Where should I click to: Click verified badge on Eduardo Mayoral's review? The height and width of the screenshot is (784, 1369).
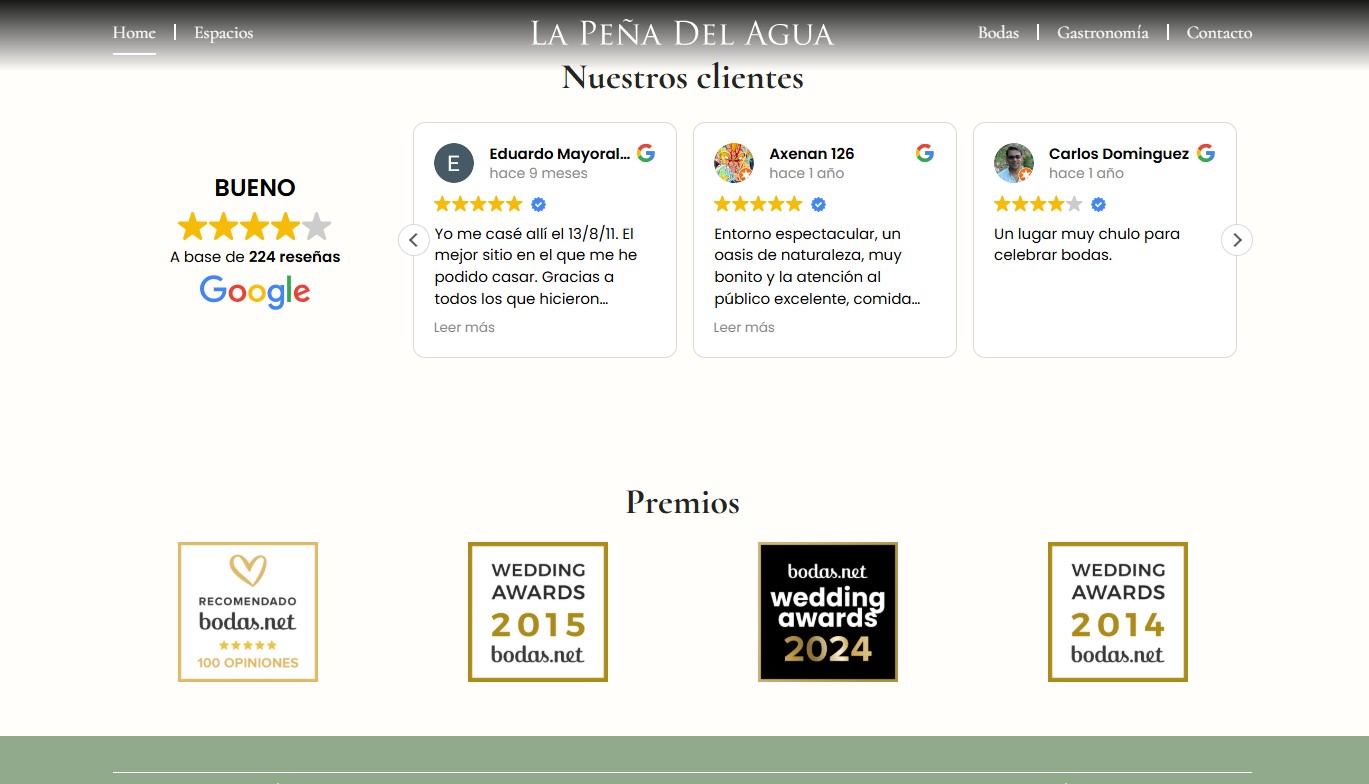[x=538, y=204]
